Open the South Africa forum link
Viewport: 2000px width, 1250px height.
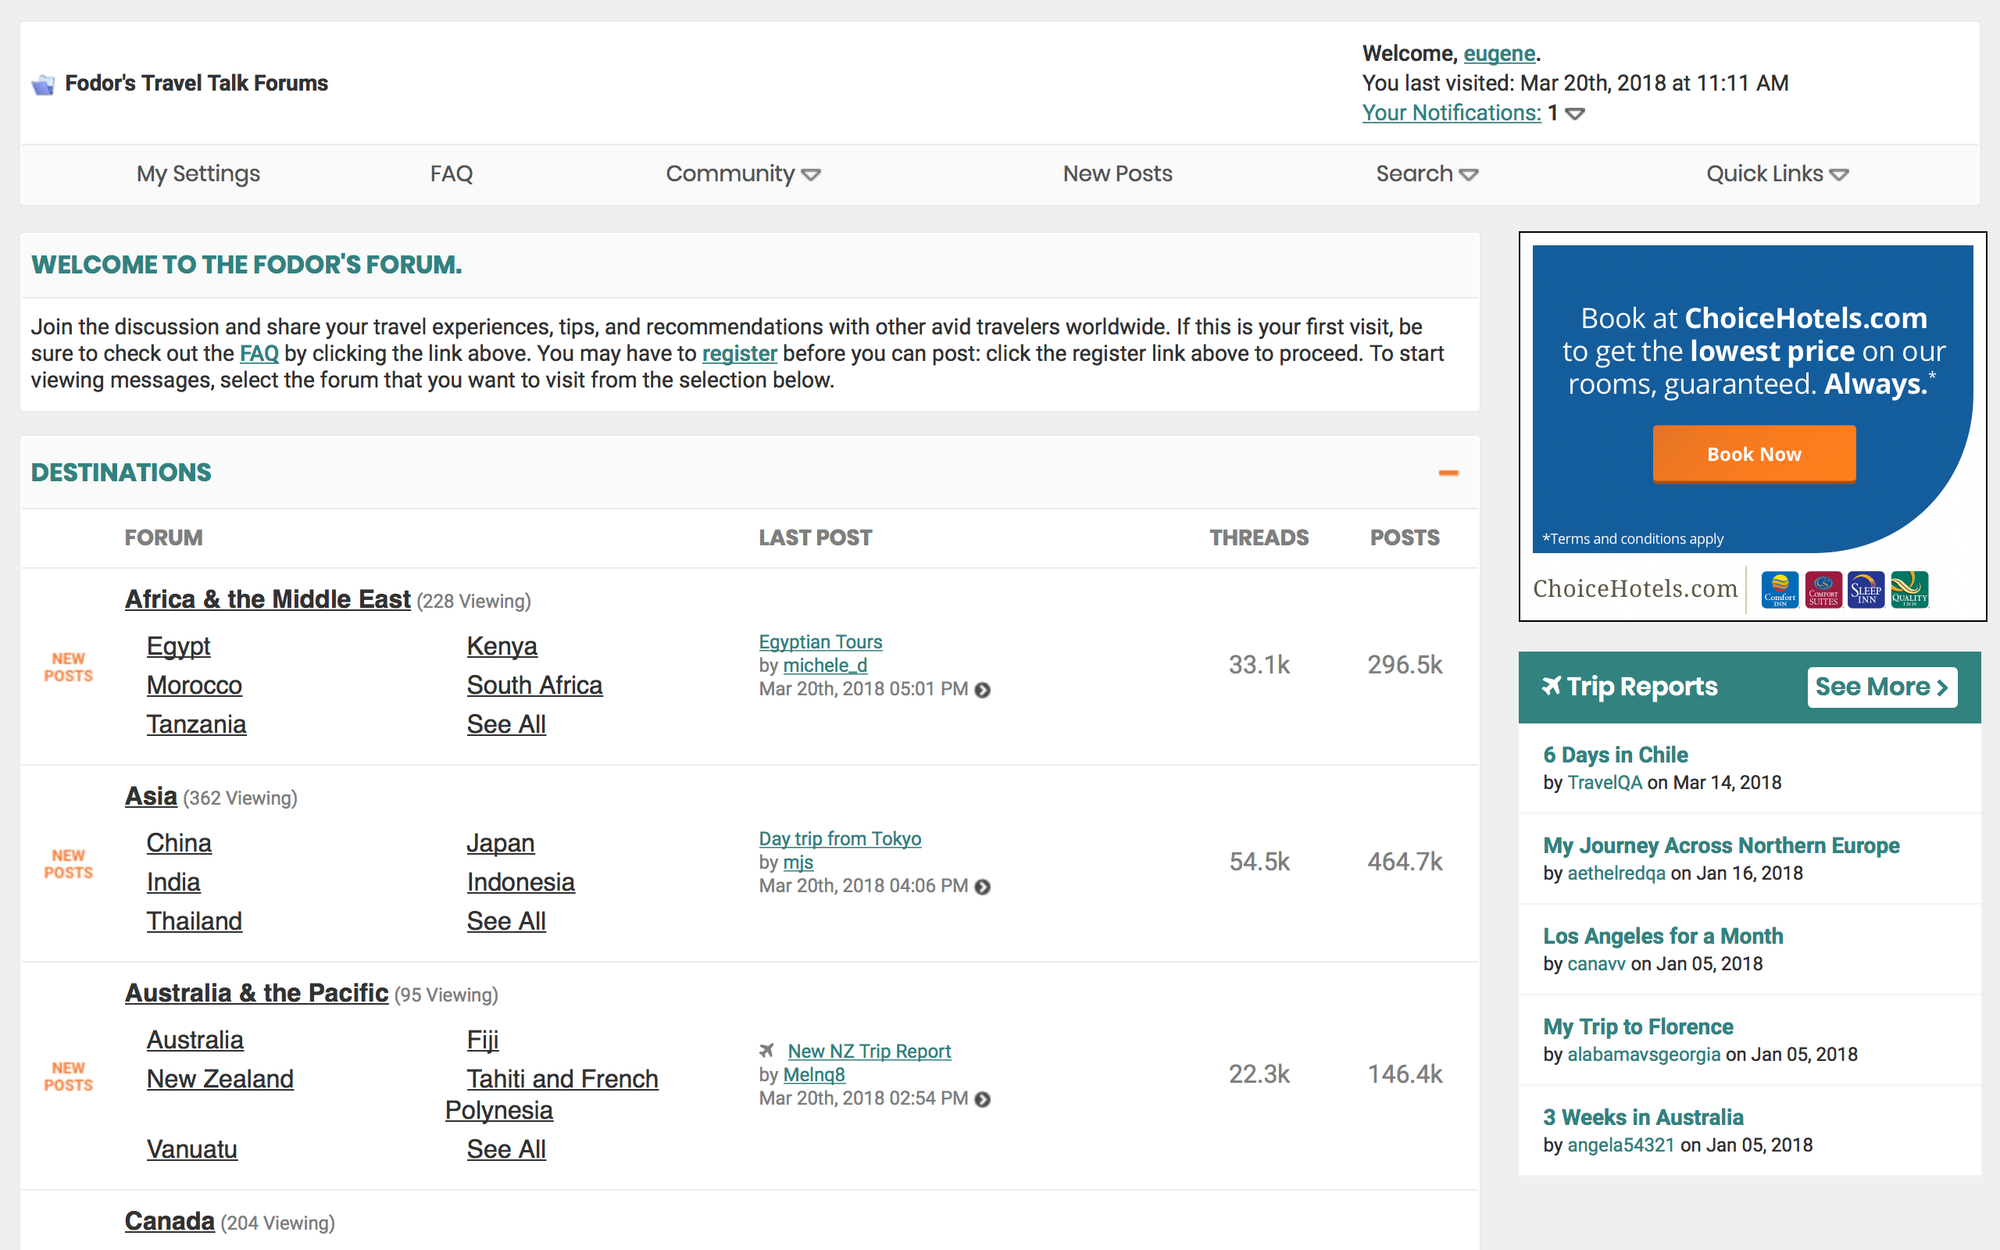tap(534, 685)
